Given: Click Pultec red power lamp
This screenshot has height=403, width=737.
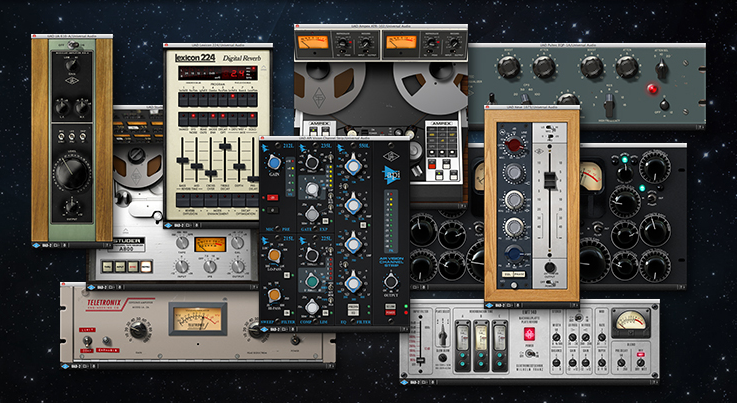Looking at the screenshot, I should point(652,89).
